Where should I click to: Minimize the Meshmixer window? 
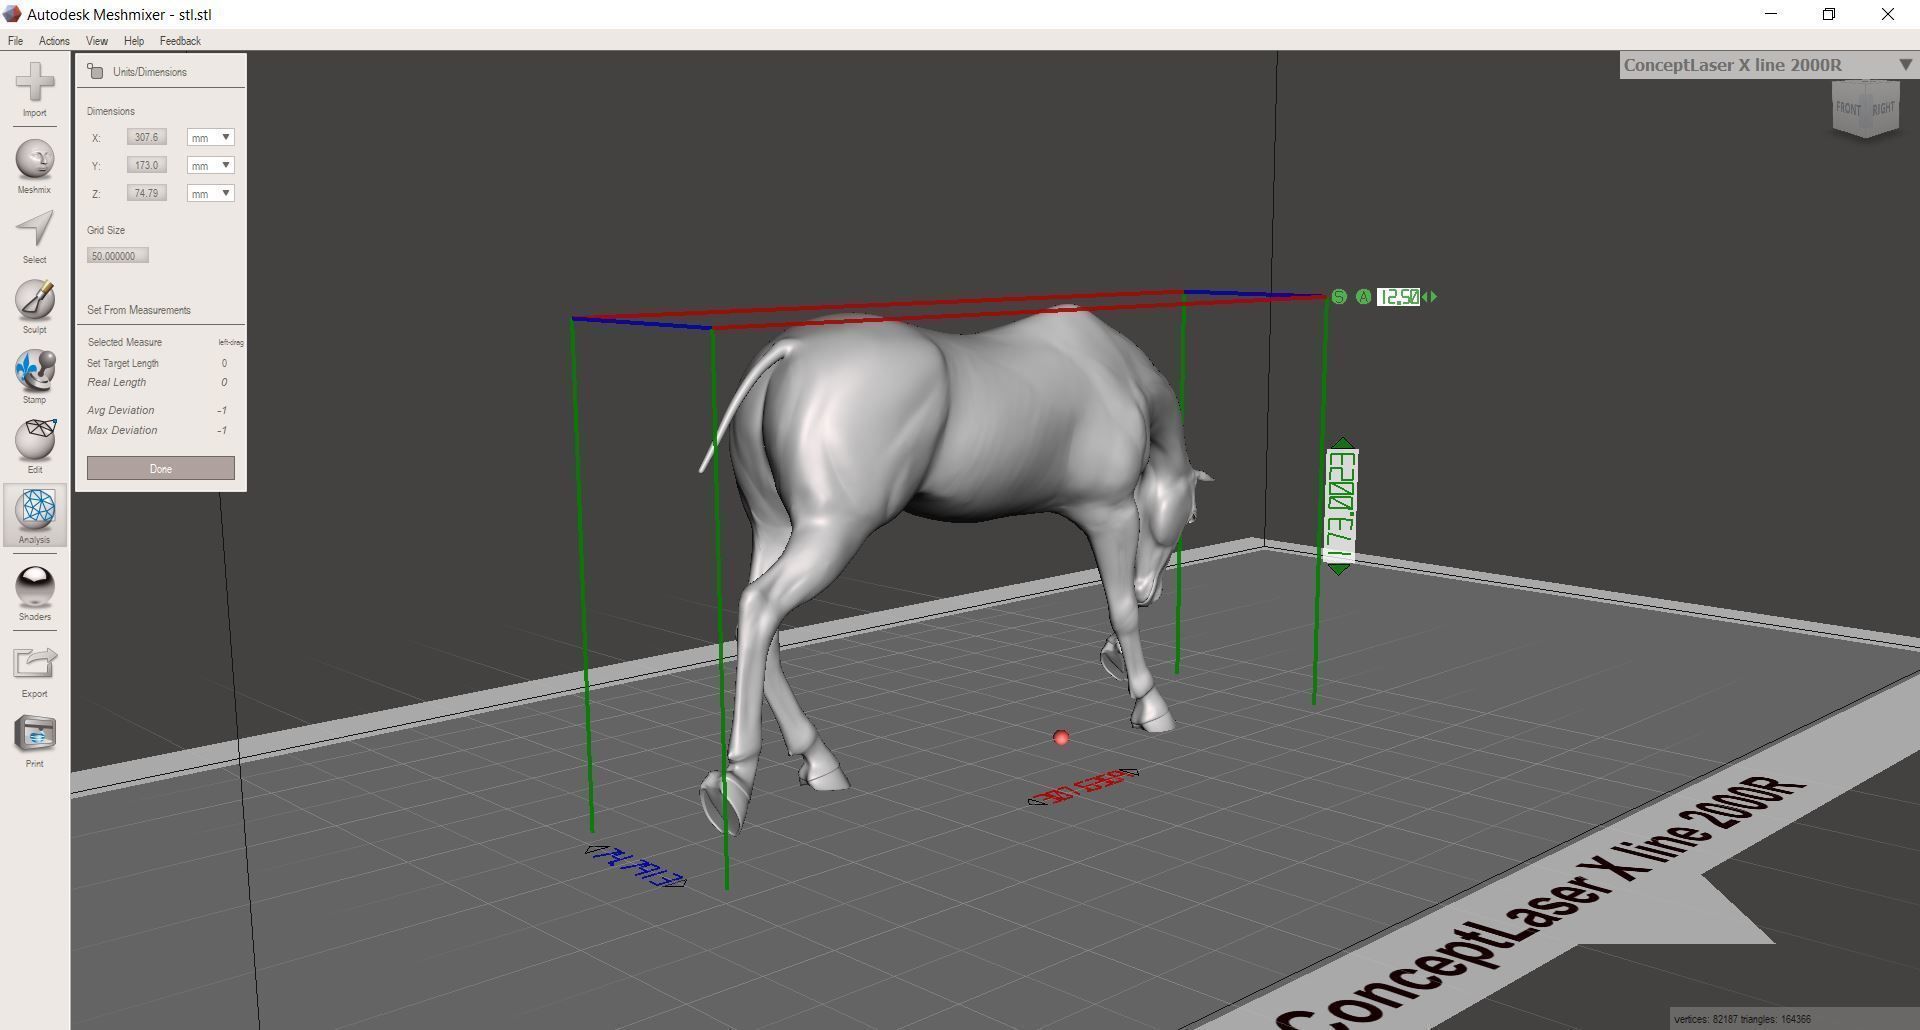(x=1771, y=14)
